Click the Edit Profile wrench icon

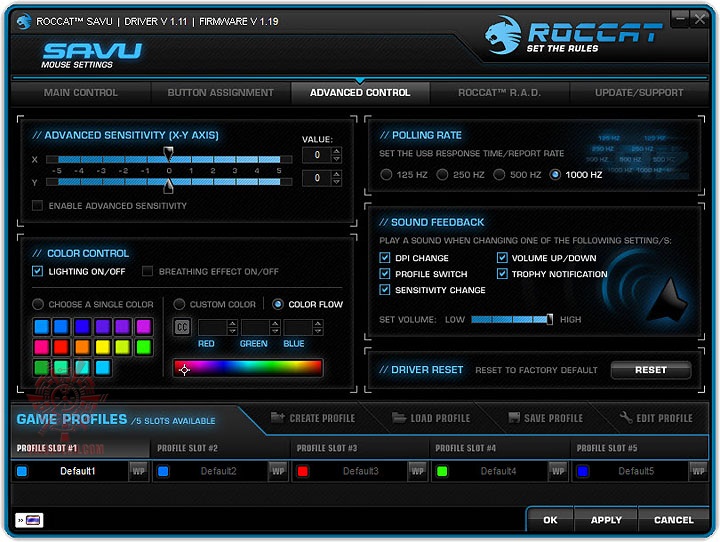pyautogui.click(x=625, y=418)
